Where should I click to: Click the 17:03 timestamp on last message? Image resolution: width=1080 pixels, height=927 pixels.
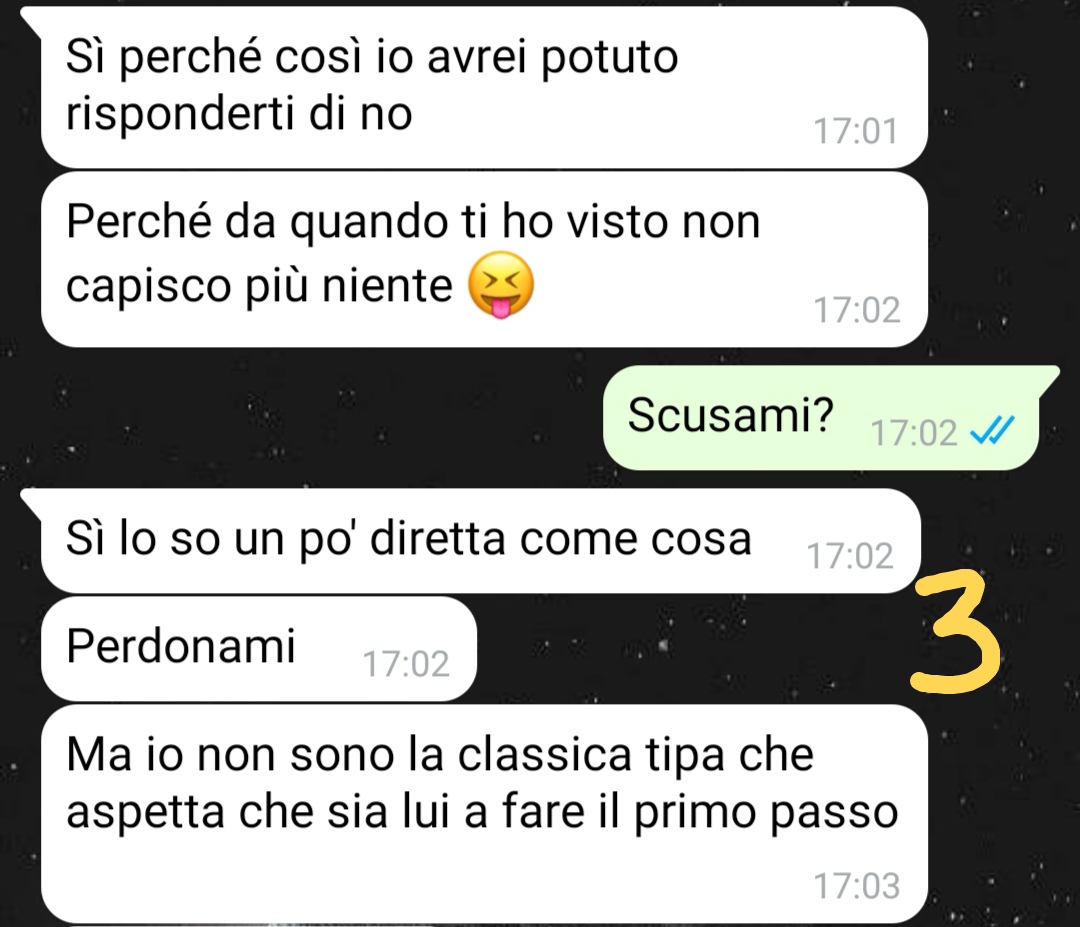(857, 886)
